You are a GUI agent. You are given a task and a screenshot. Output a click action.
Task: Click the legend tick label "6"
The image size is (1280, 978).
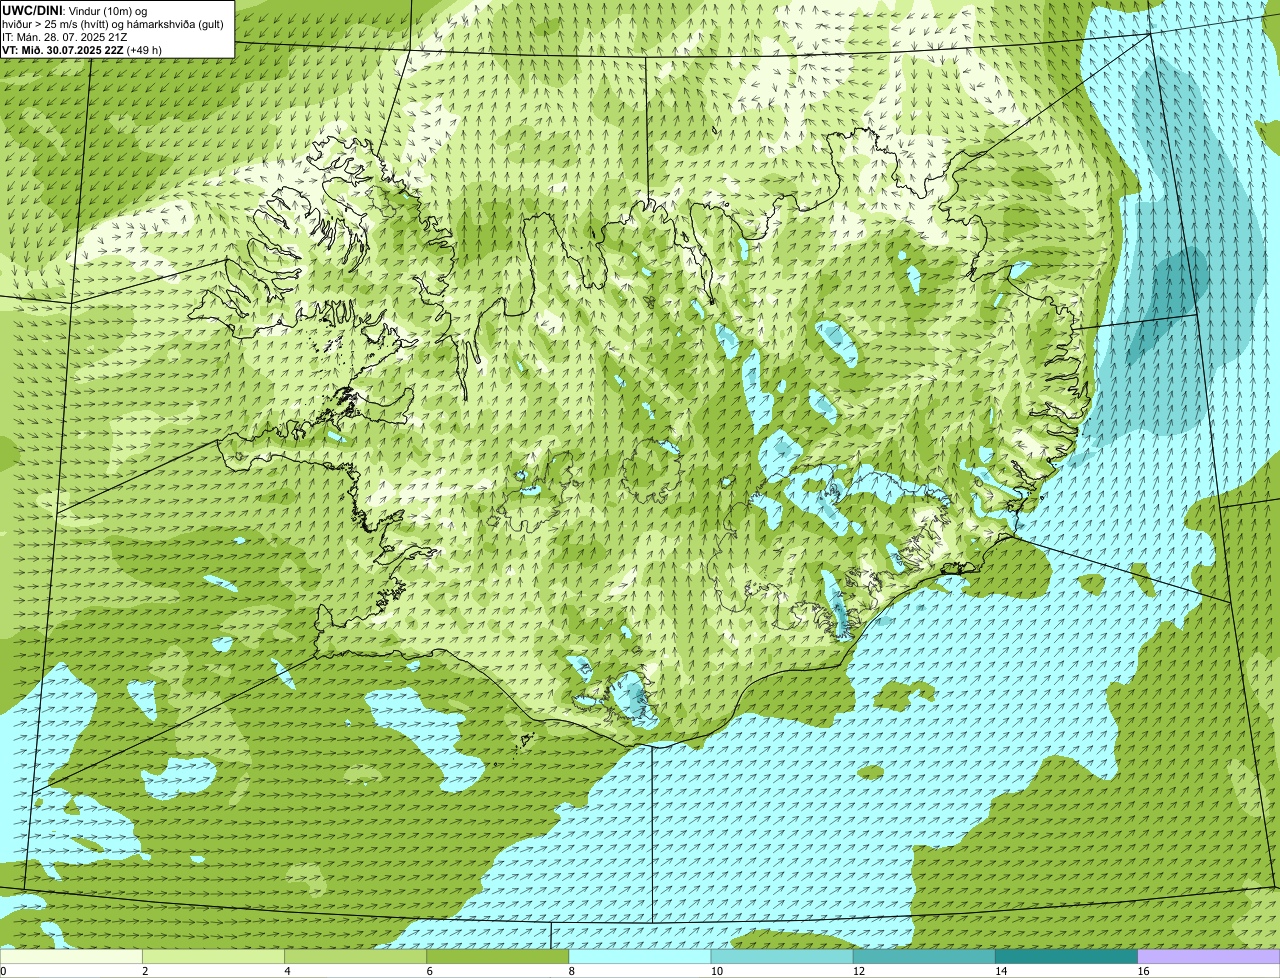(429, 971)
